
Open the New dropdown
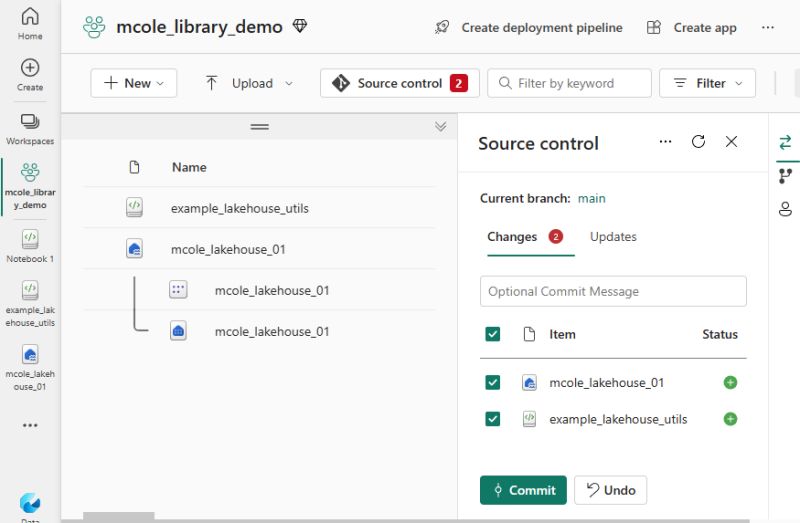pyautogui.click(x=134, y=83)
